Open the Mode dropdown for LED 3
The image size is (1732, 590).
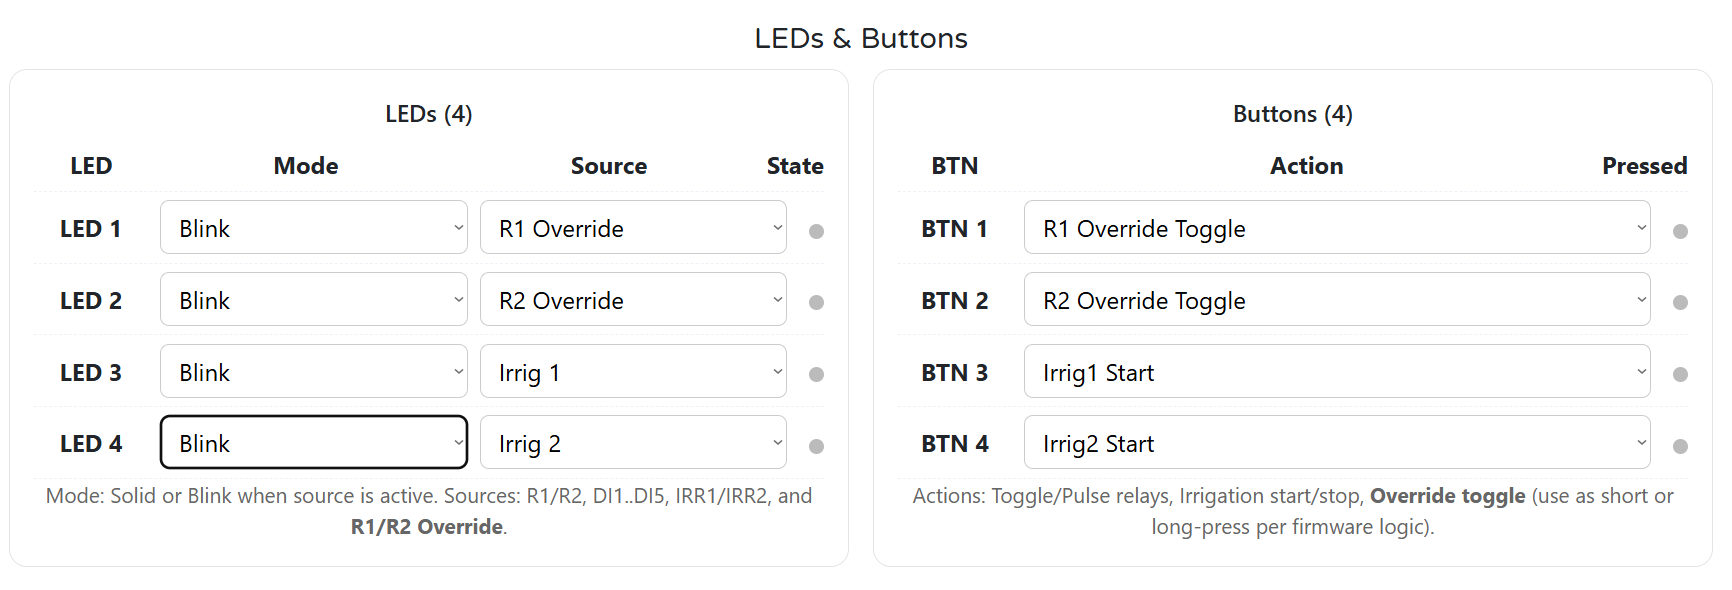(x=313, y=371)
